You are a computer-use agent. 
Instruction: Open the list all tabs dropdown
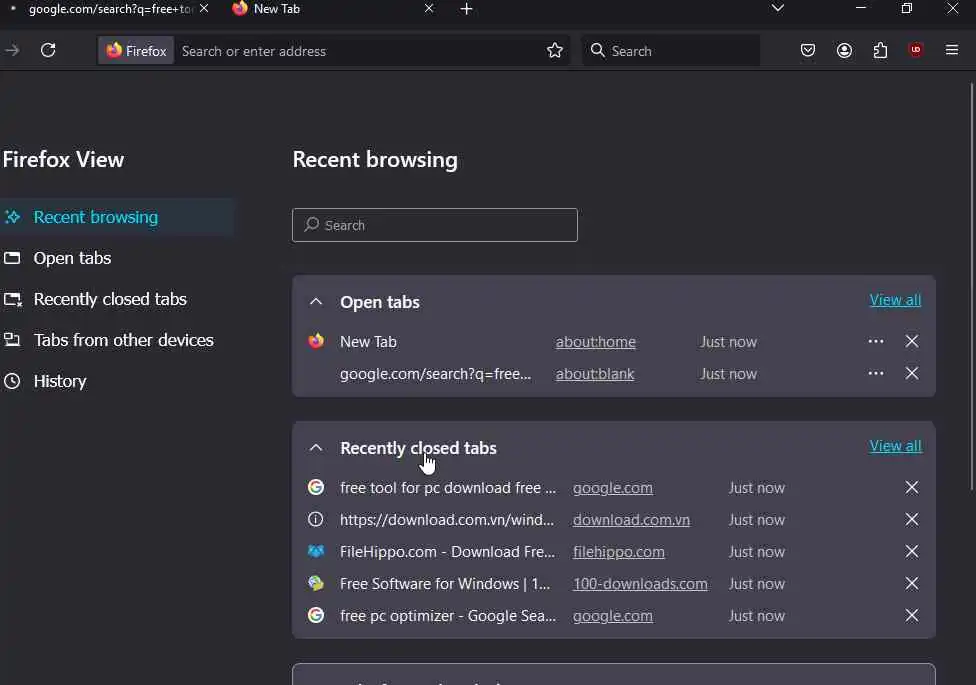778,9
